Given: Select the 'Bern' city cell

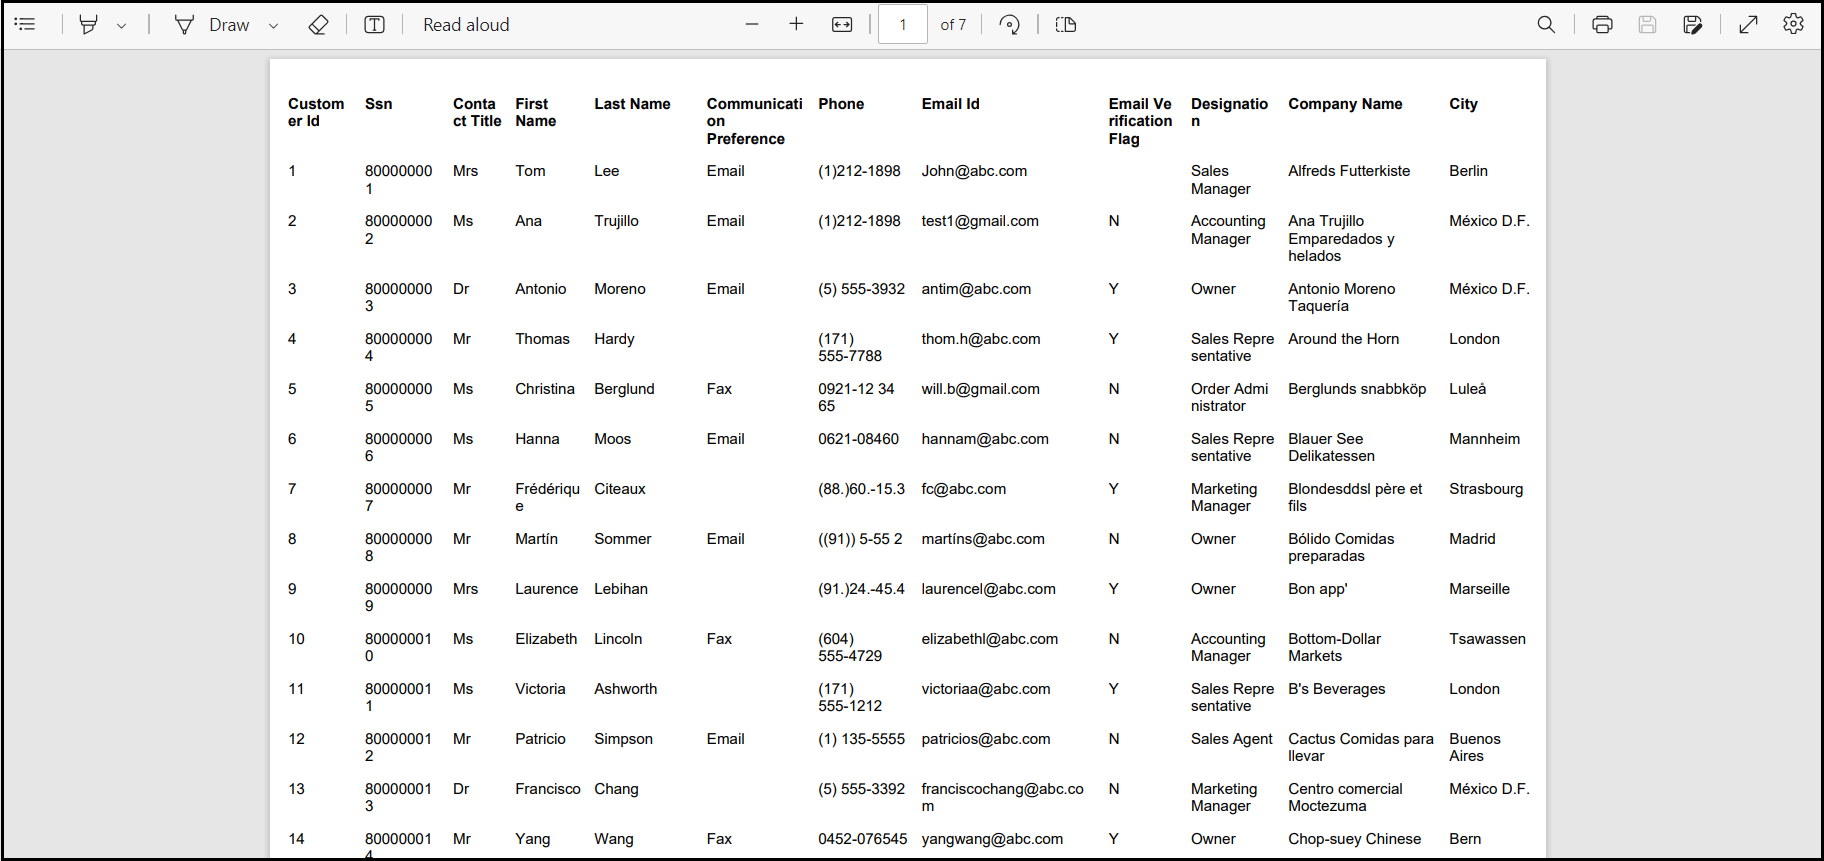Looking at the screenshot, I should 1465,839.
